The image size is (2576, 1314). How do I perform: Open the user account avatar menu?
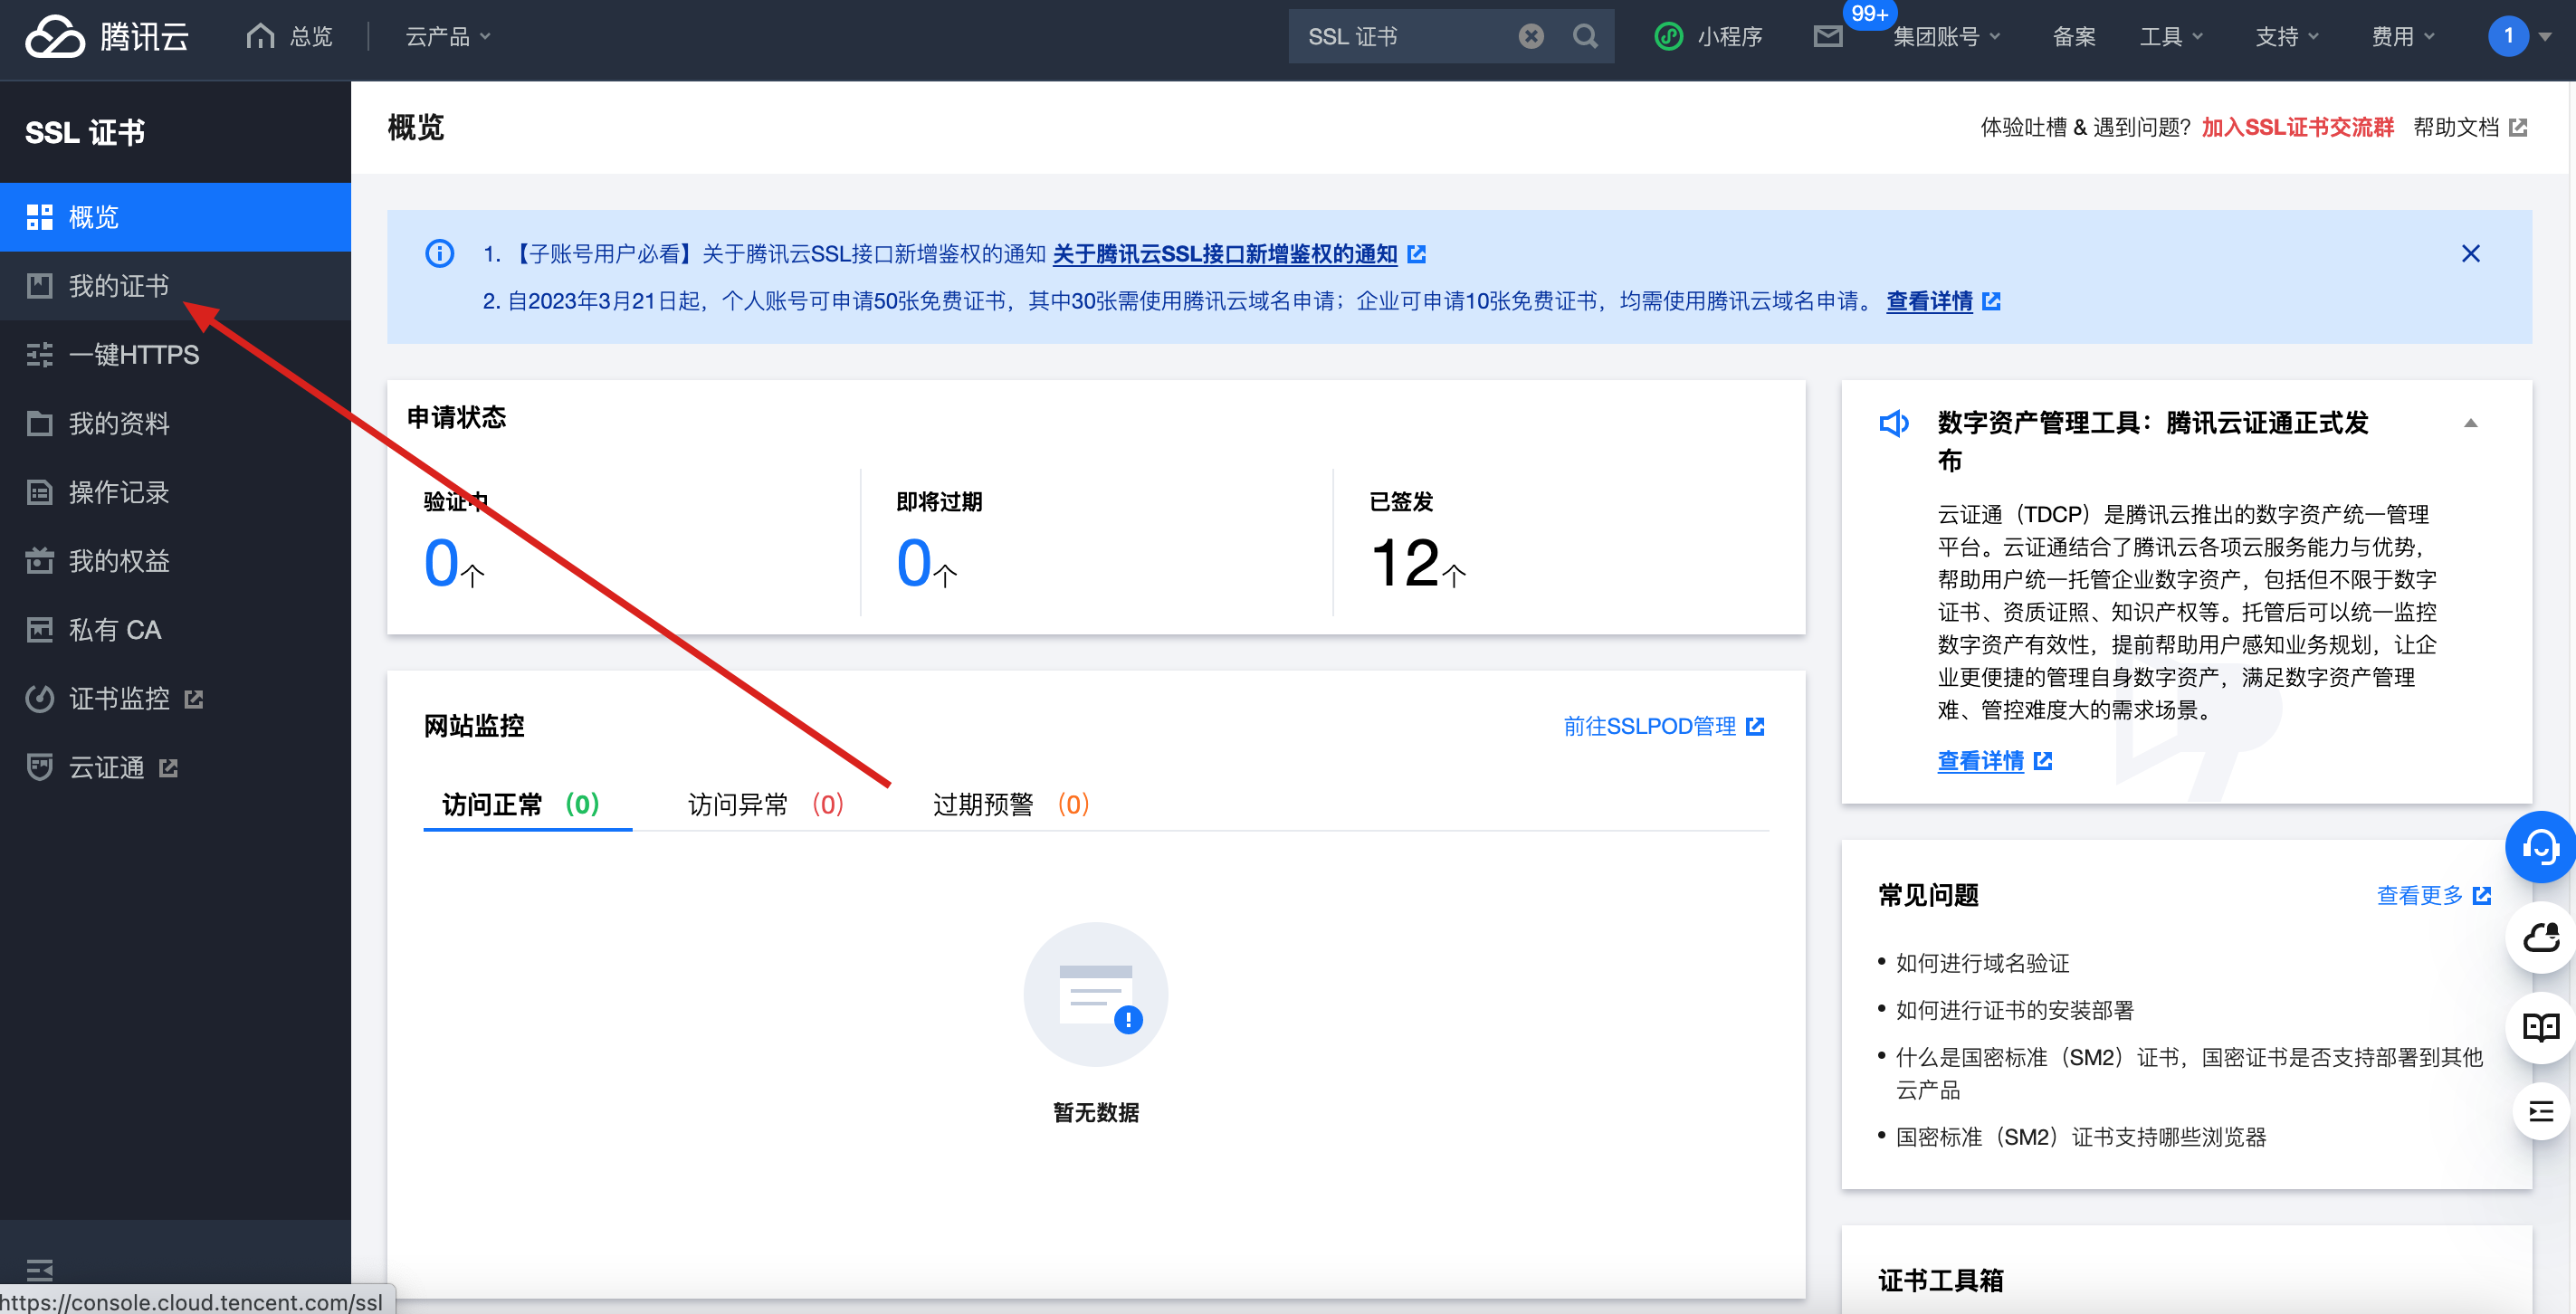tap(2518, 37)
